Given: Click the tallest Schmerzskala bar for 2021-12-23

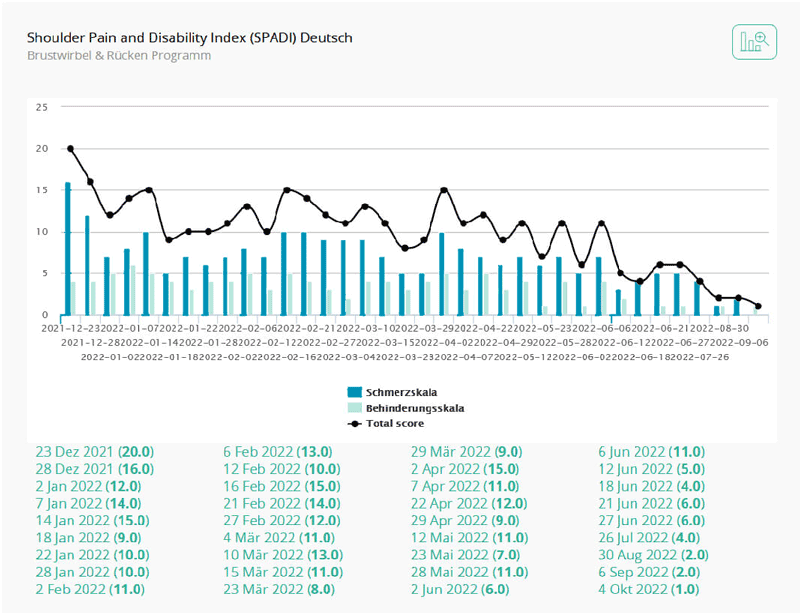Looking at the screenshot, I should point(67,249).
